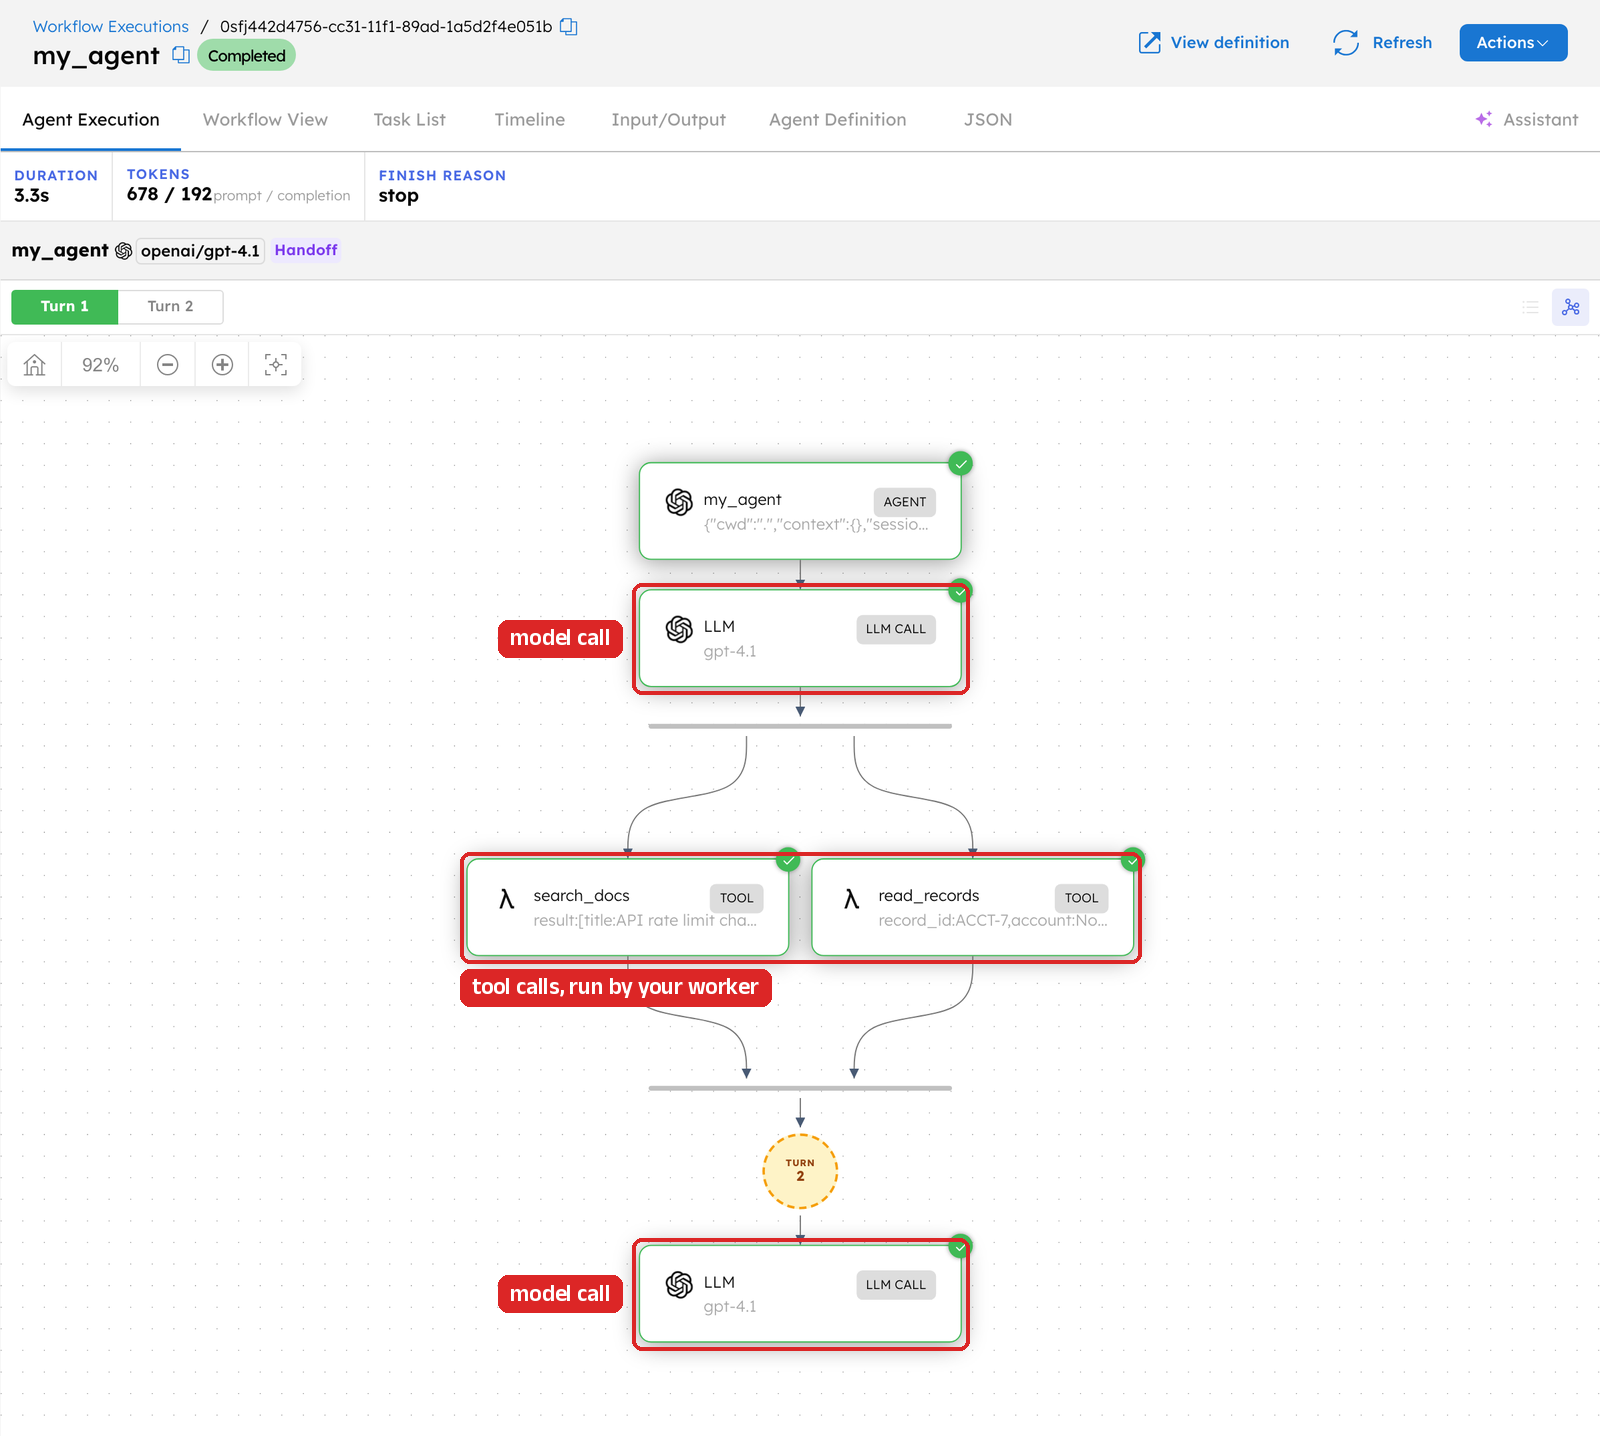The image size is (1600, 1436).
Task: Click the openai/gpt-4.1 model badge
Action: pos(200,251)
